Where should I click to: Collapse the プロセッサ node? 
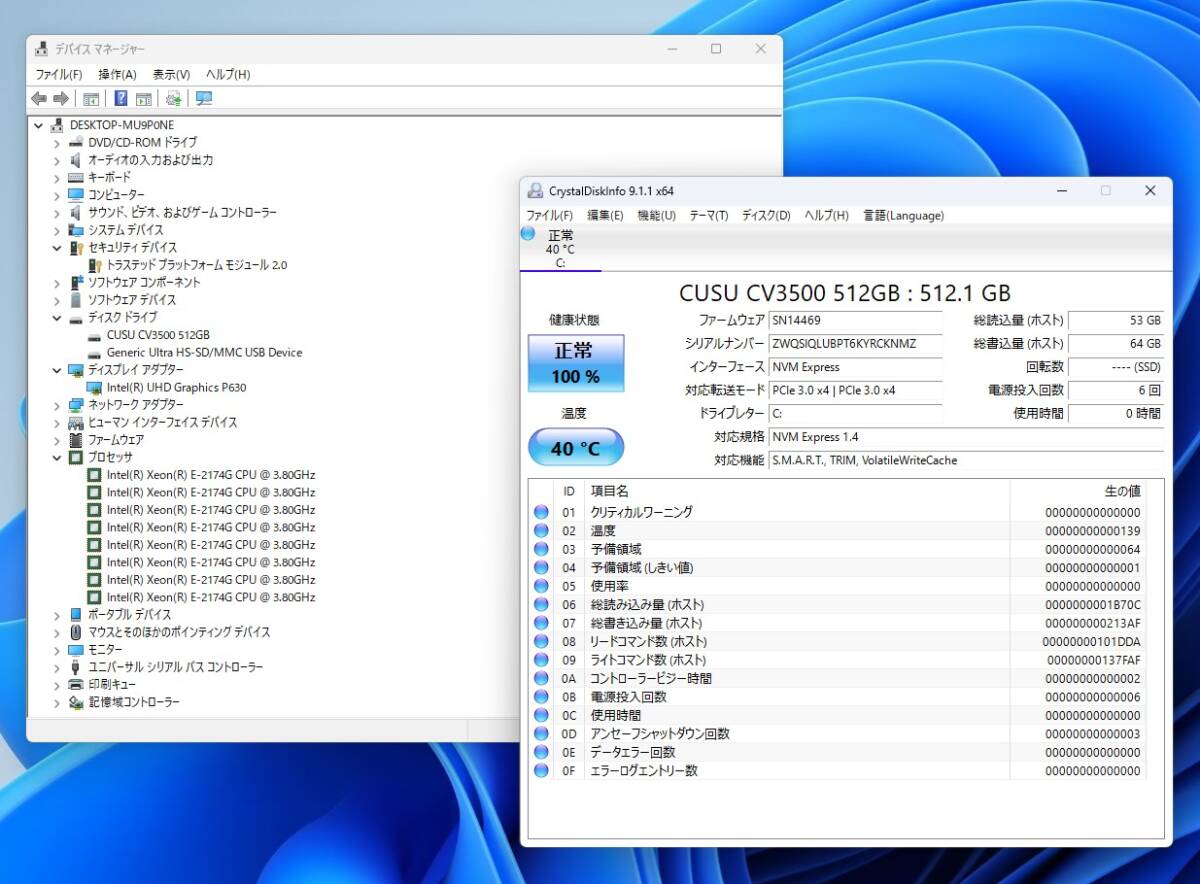click(57, 457)
